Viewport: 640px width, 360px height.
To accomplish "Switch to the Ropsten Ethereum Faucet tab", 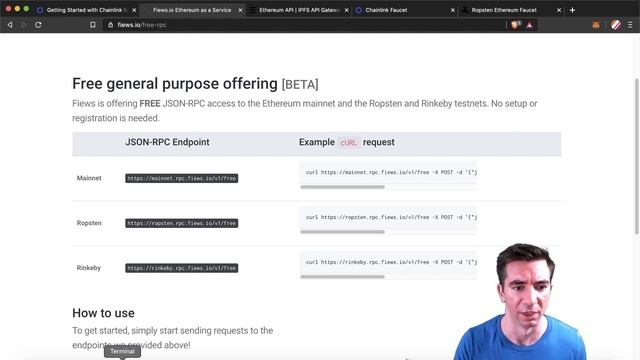I will (510, 10).
